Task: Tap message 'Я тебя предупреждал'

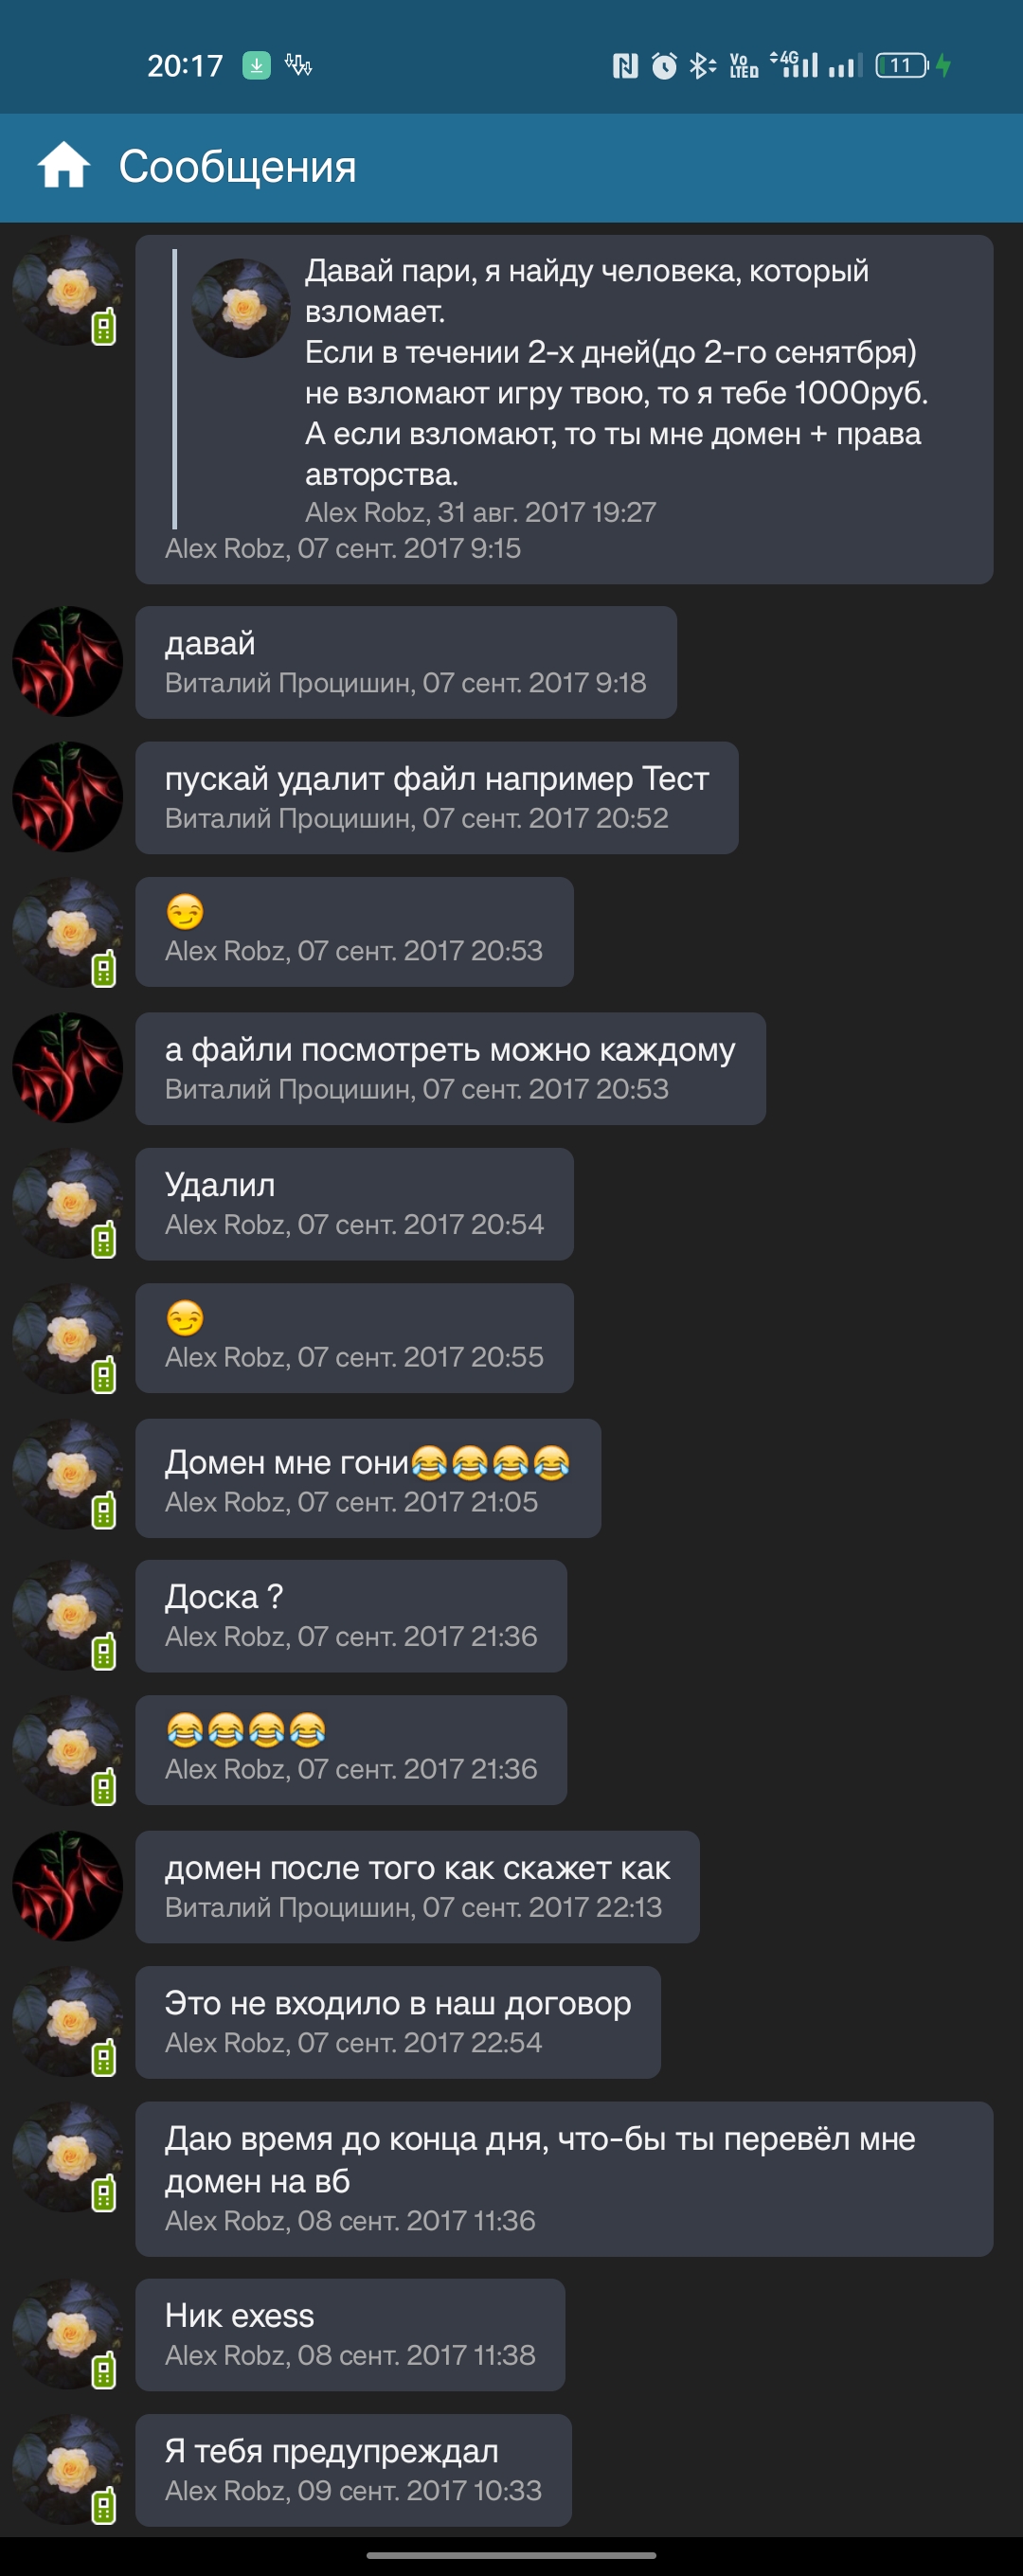Action: point(354,2470)
